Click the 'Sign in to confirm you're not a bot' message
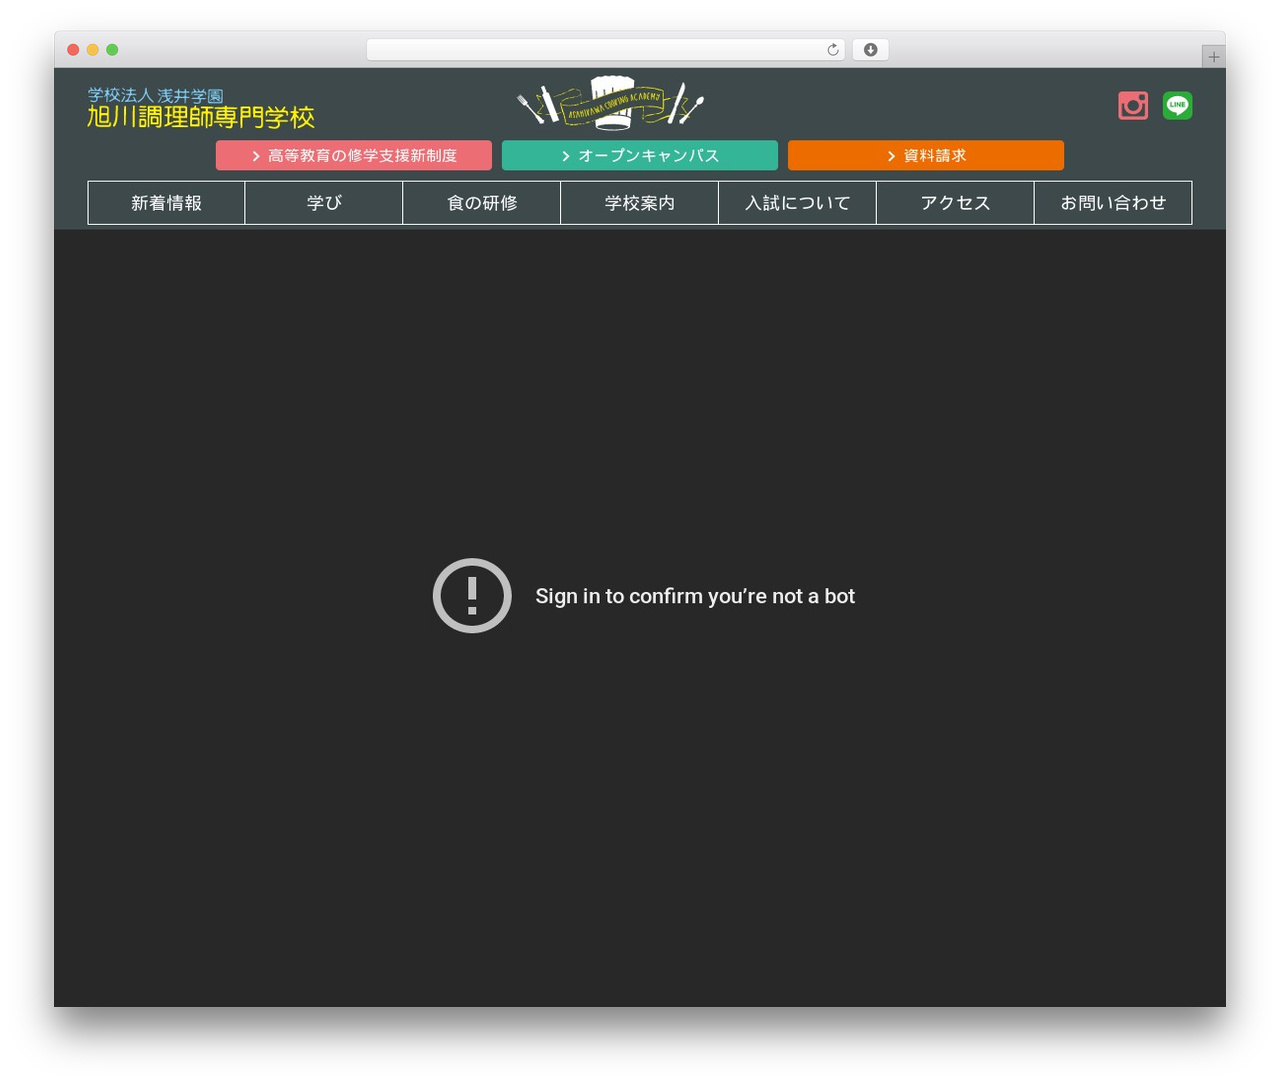Image resolution: width=1280 pixels, height=1084 pixels. [x=695, y=596]
